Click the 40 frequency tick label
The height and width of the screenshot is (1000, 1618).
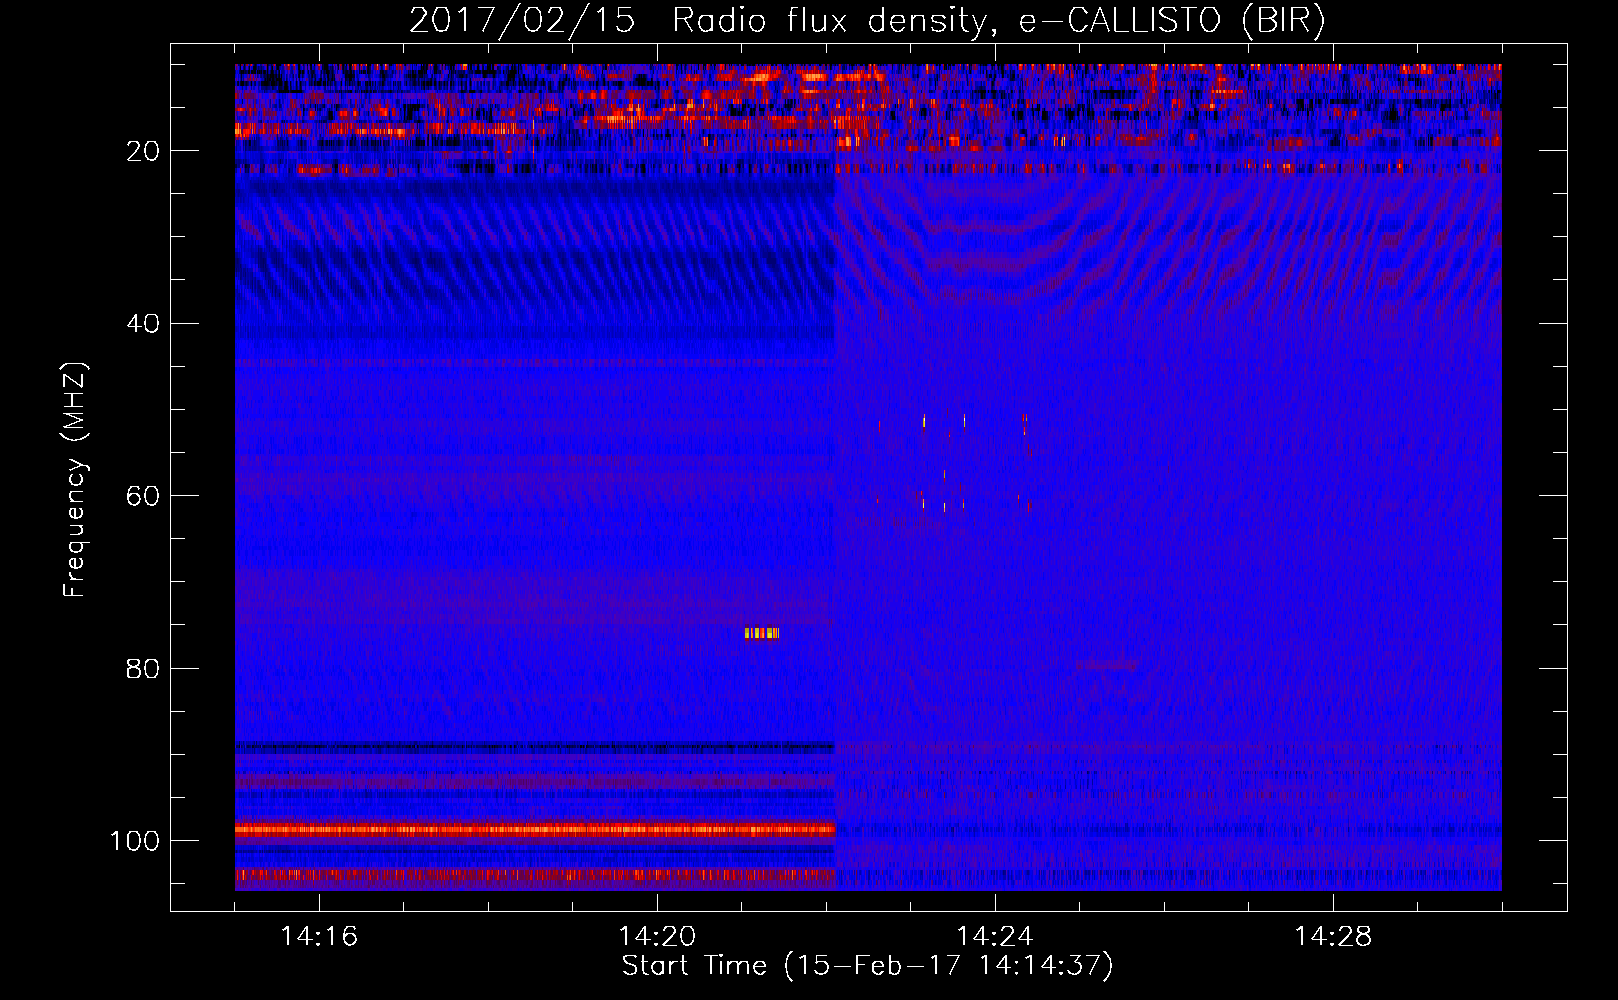click(x=143, y=324)
